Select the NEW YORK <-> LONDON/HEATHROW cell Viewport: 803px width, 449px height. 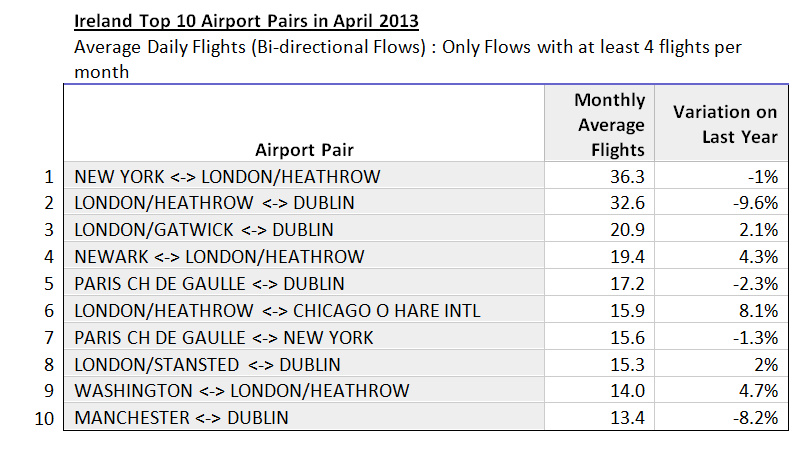304,176
